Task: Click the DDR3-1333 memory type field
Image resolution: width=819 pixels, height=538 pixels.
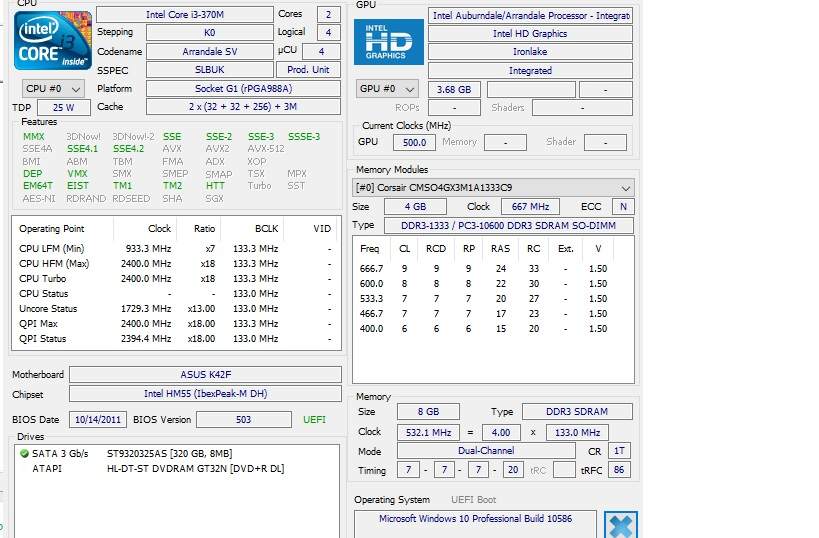Action: [508, 225]
